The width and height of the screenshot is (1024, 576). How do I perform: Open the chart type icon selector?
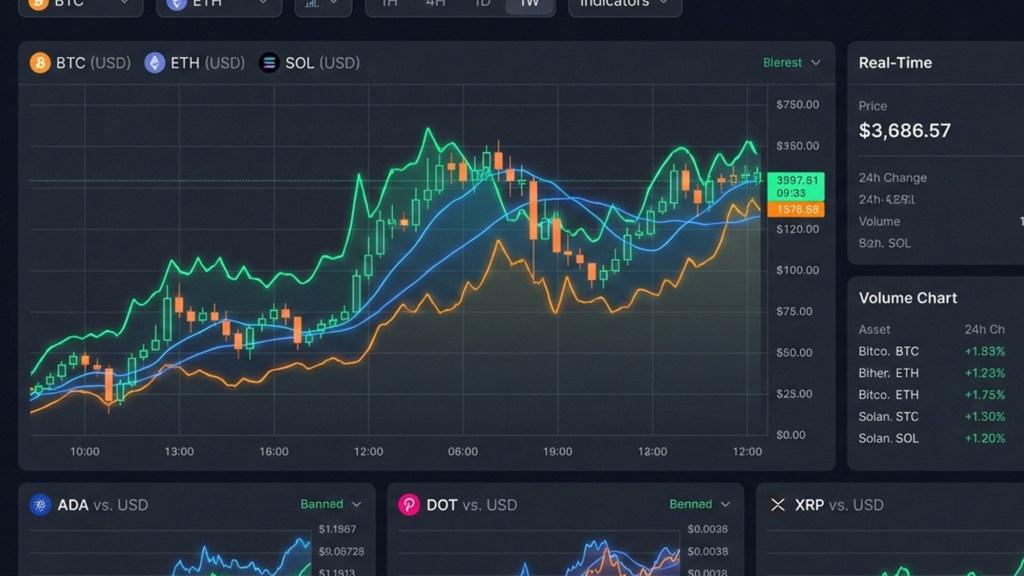coord(322,4)
